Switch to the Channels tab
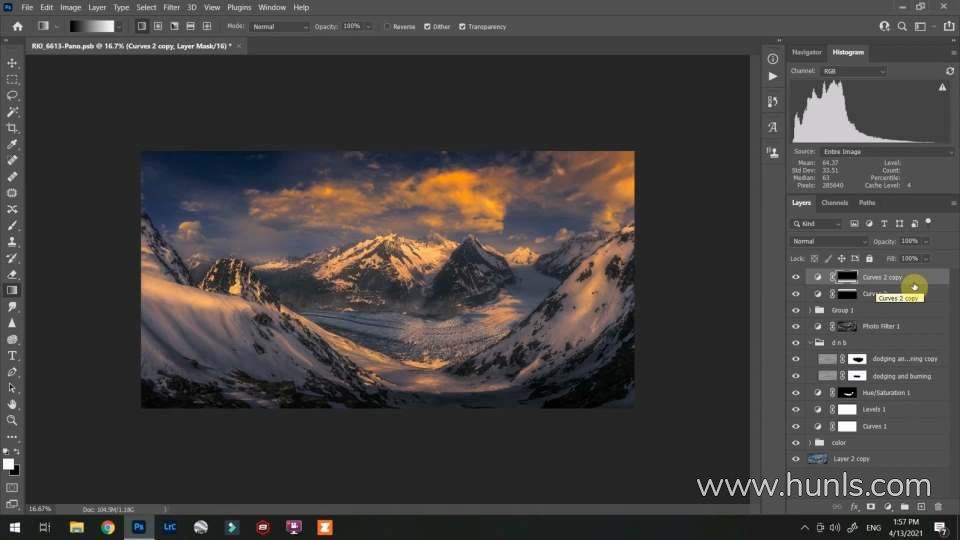The height and width of the screenshot is (540, 960). (834, 203)
